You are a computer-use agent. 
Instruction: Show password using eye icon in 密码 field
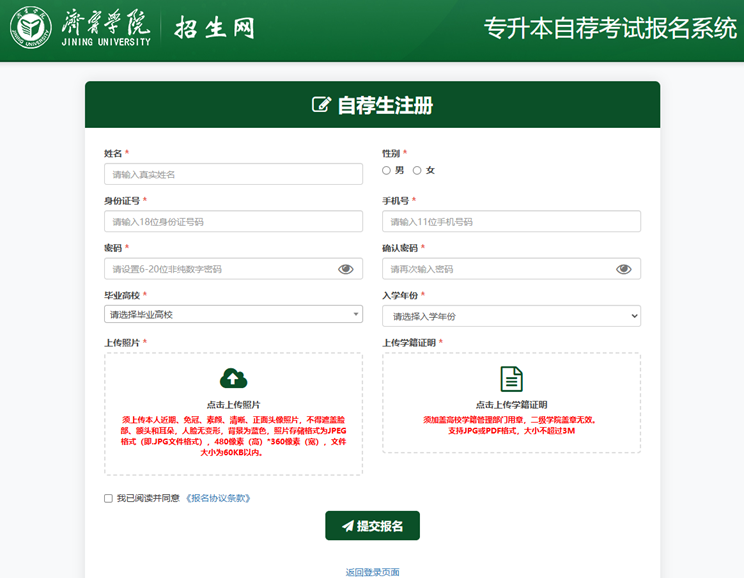[346, 269]
